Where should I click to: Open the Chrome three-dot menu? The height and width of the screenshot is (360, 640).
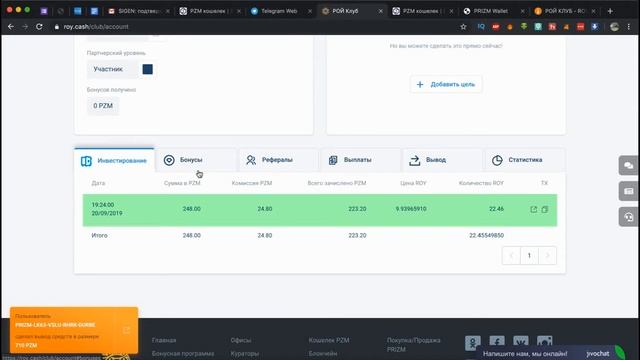tap(629, 27)
